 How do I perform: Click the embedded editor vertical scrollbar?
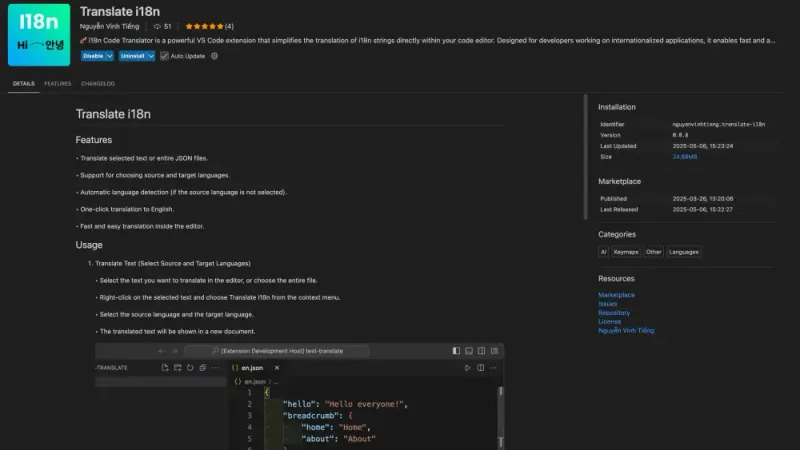pyautogui.click(x=501, y=417)
